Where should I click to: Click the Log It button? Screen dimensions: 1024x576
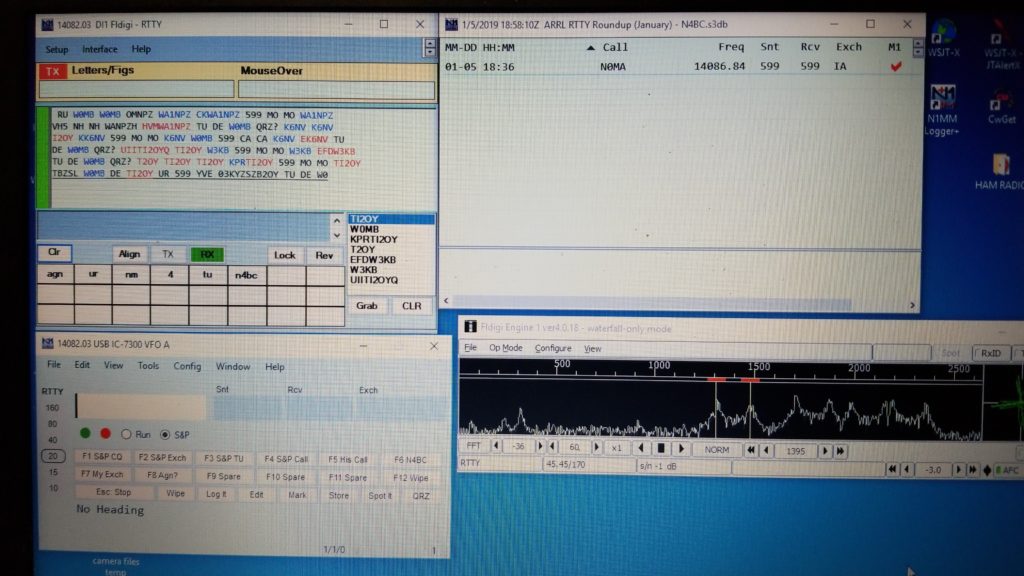pyautogui.click(x=216, y=494)
